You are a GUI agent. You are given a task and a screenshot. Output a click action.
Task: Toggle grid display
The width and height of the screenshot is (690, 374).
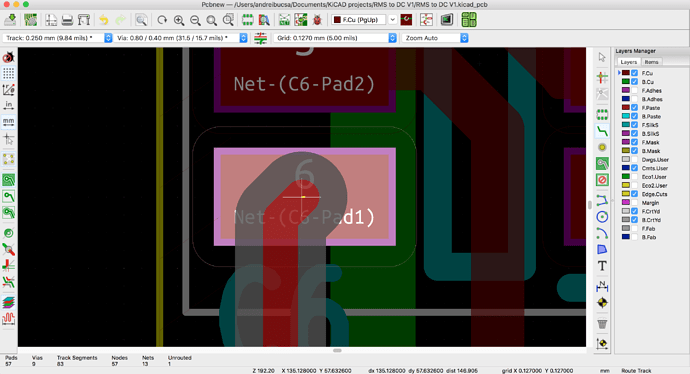[8, 73]
